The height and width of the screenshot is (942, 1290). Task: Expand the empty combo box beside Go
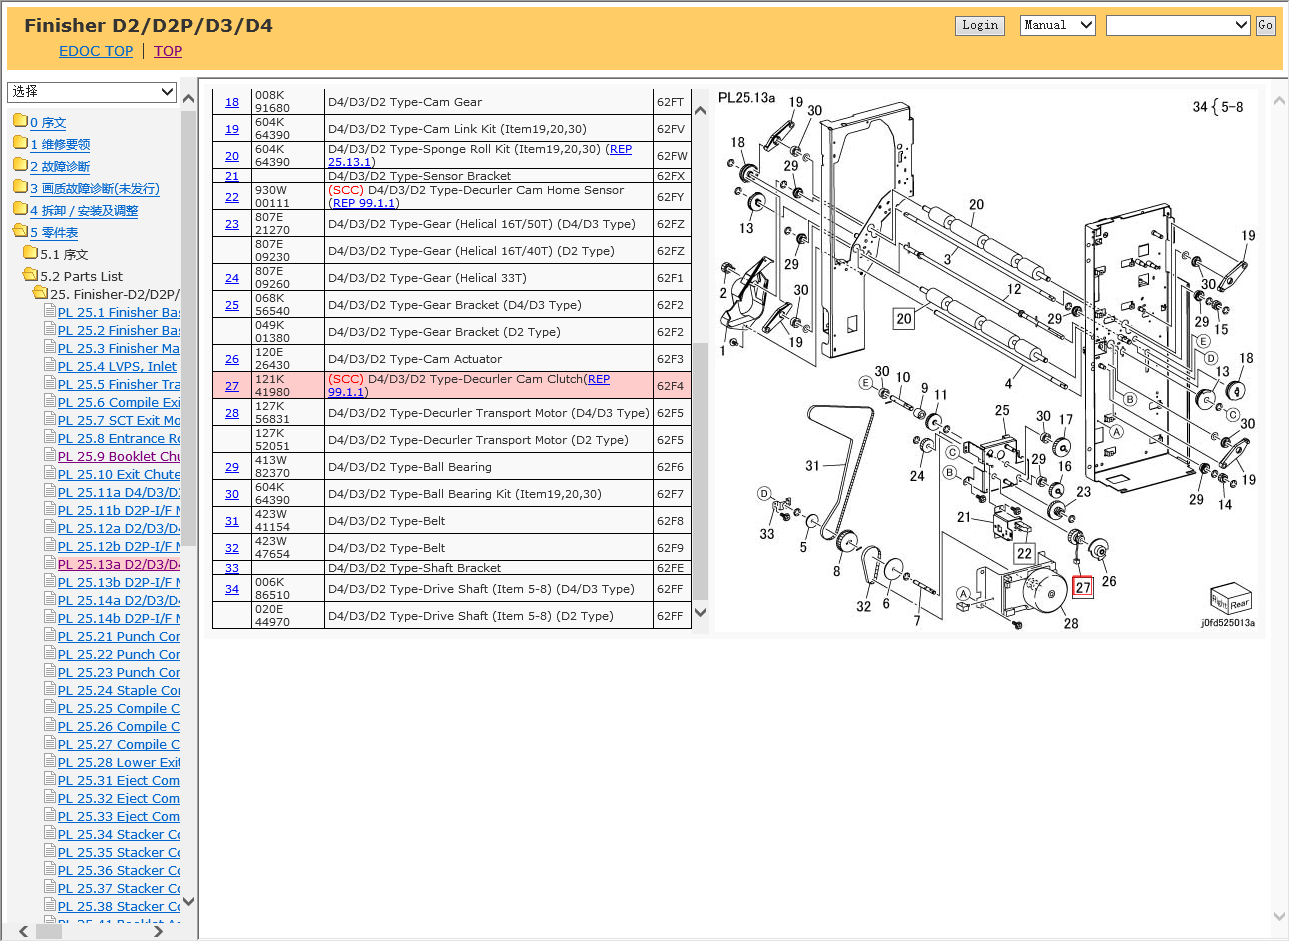[x=1177, y=25]
